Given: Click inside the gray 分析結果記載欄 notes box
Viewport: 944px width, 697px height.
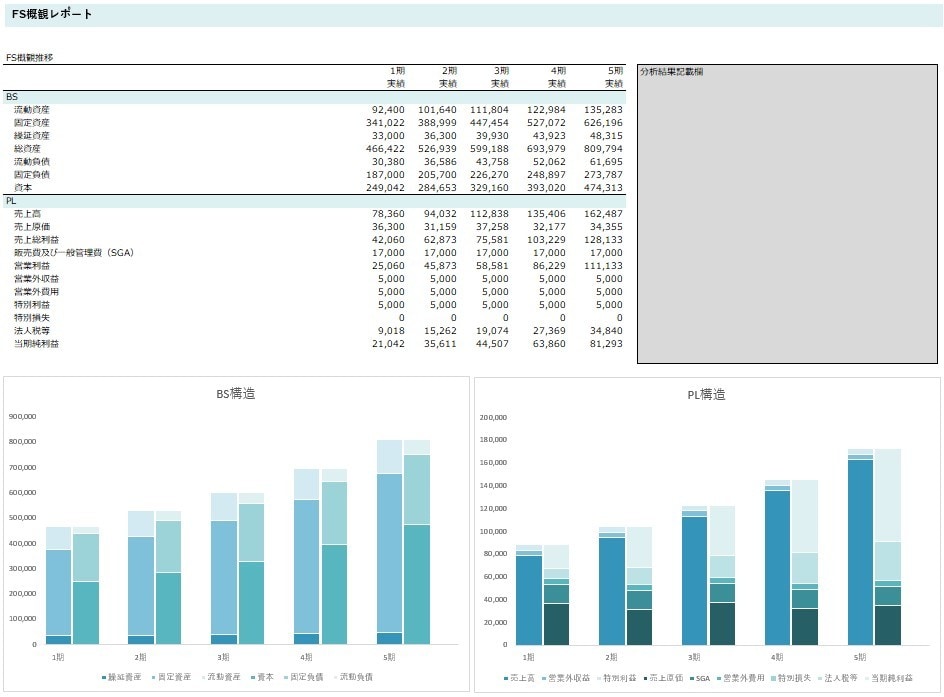Looking at the screenshot, I should pos(787,214).
